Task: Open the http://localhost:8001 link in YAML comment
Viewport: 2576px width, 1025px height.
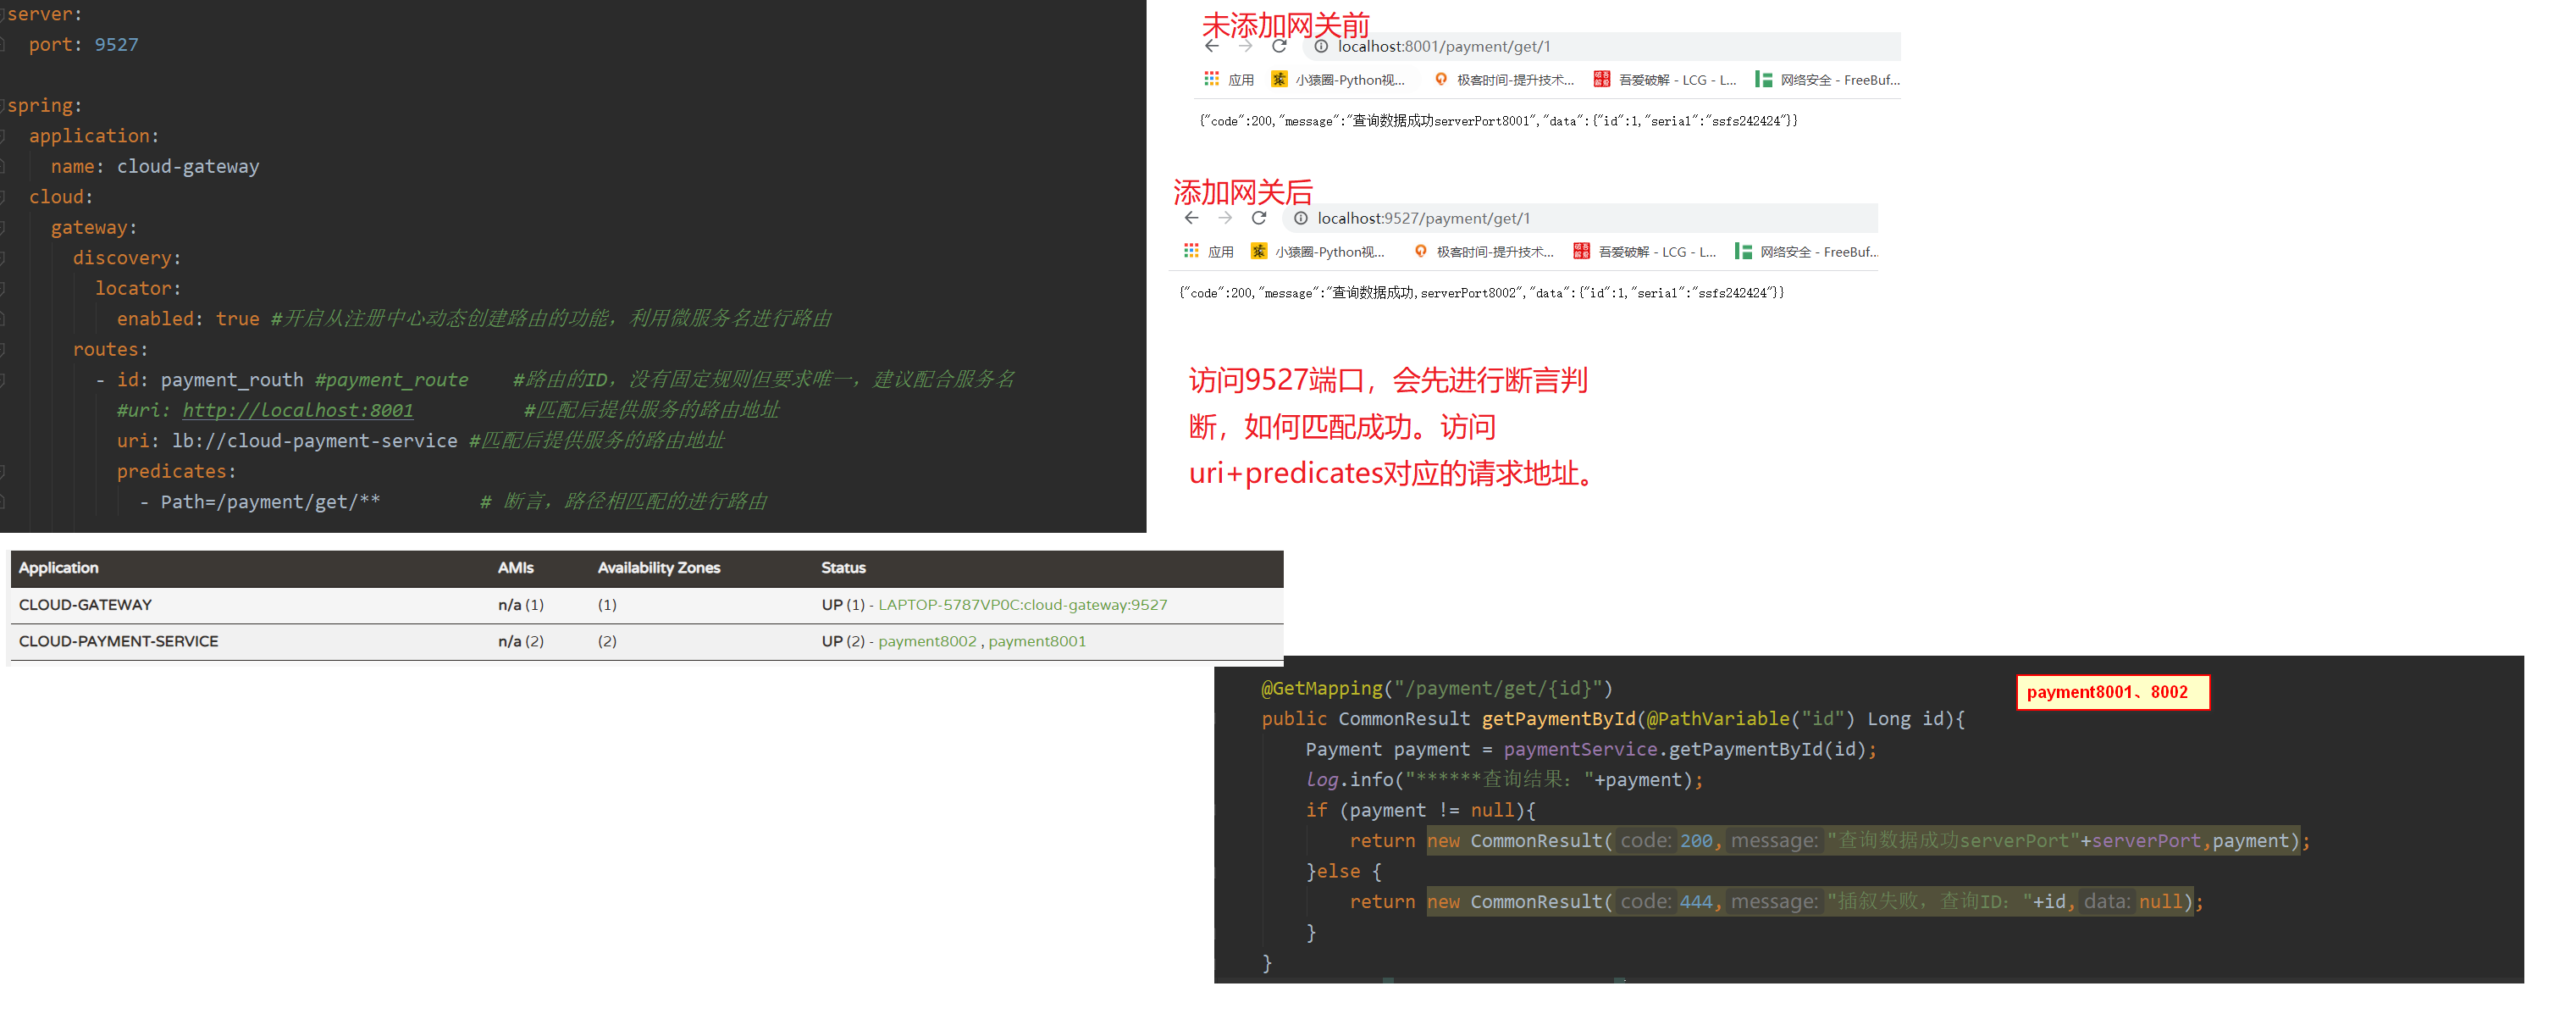Action: (x=297, y=410)
